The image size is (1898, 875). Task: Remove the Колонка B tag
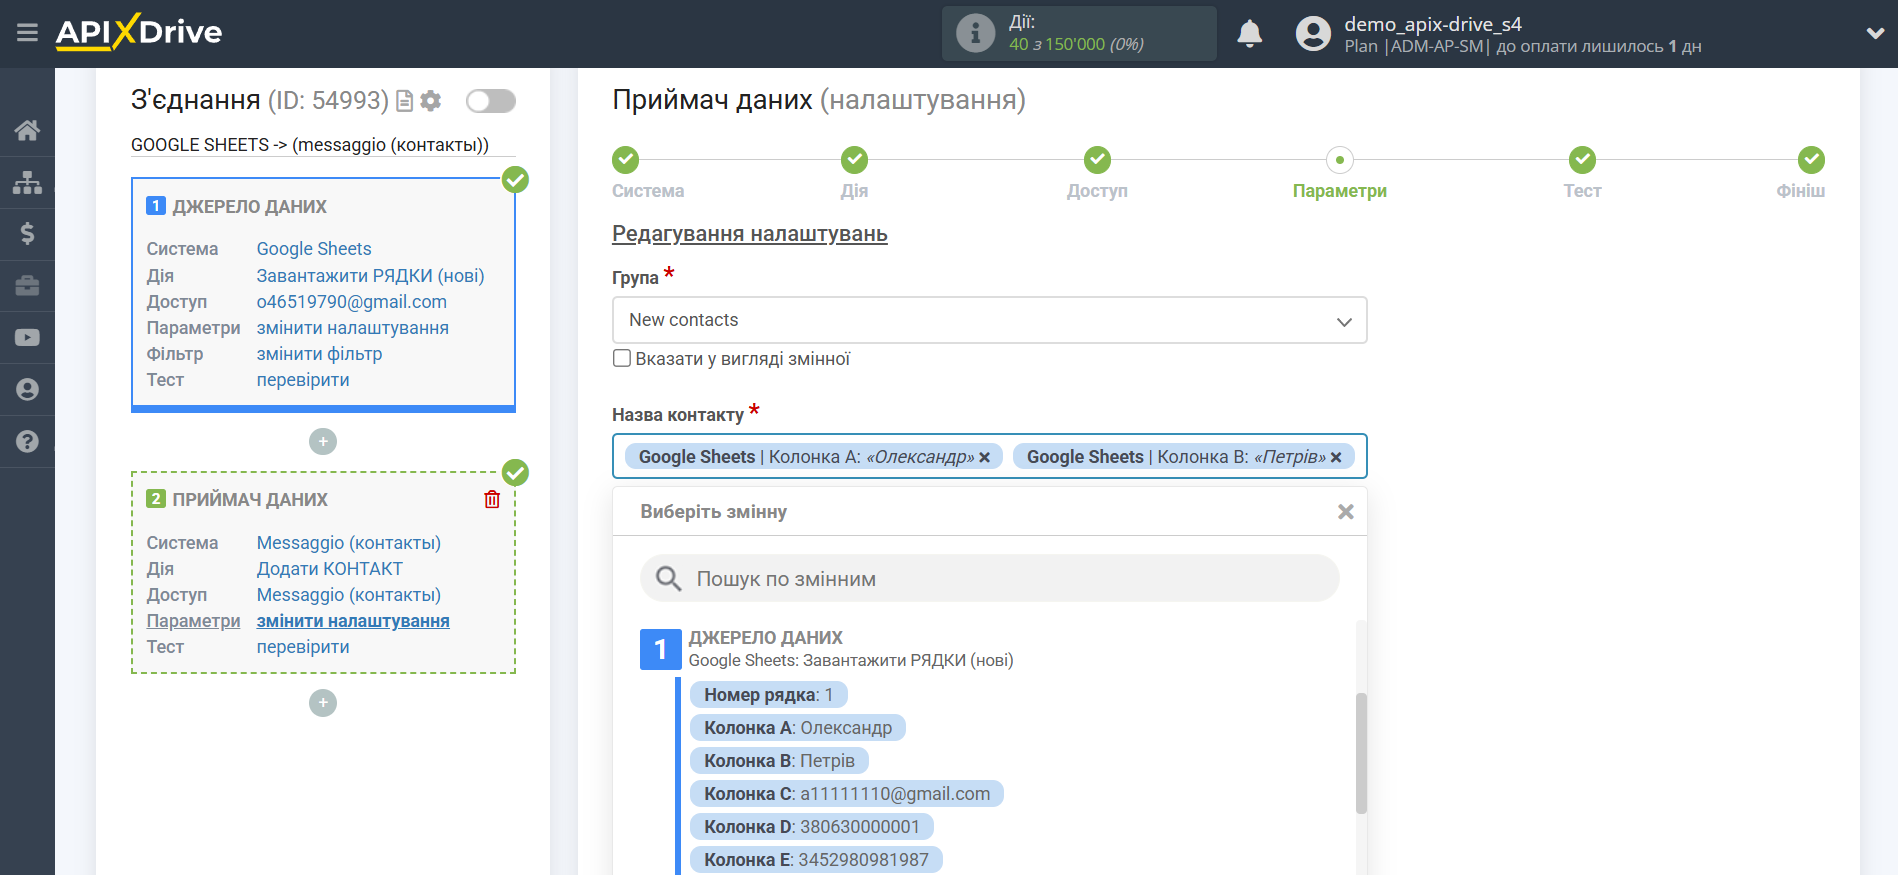click(1336, 457)
